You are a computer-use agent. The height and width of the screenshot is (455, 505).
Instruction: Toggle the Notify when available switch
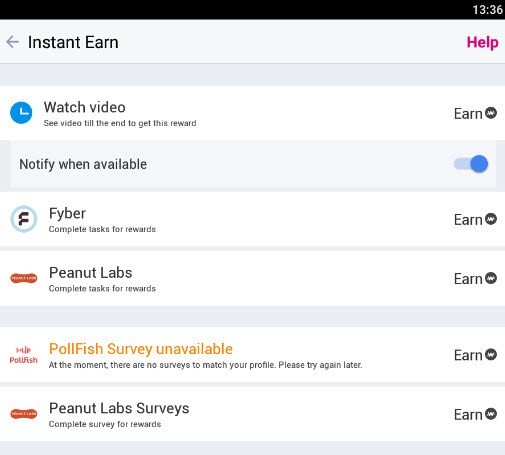pyautogui.click(x=471, y=164)
